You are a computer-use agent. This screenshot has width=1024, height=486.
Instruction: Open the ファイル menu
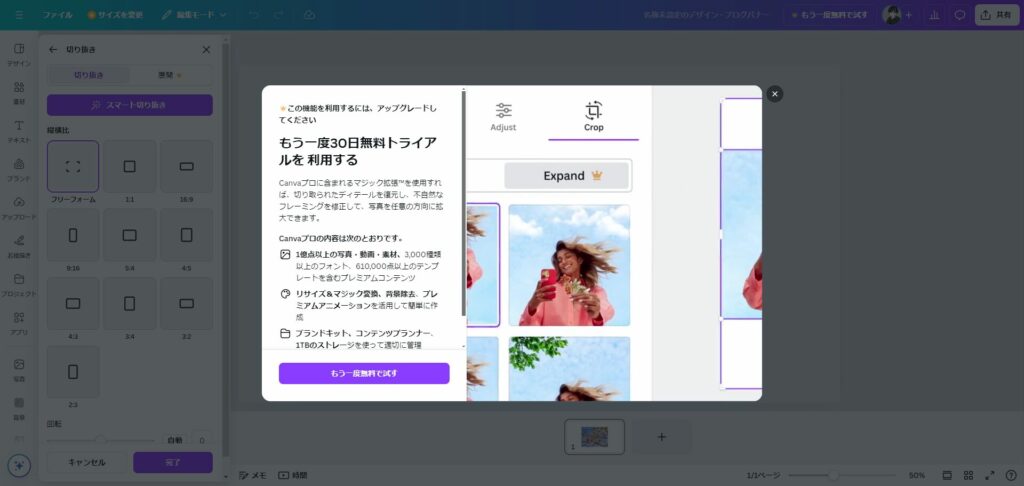[x=57, y=14]
